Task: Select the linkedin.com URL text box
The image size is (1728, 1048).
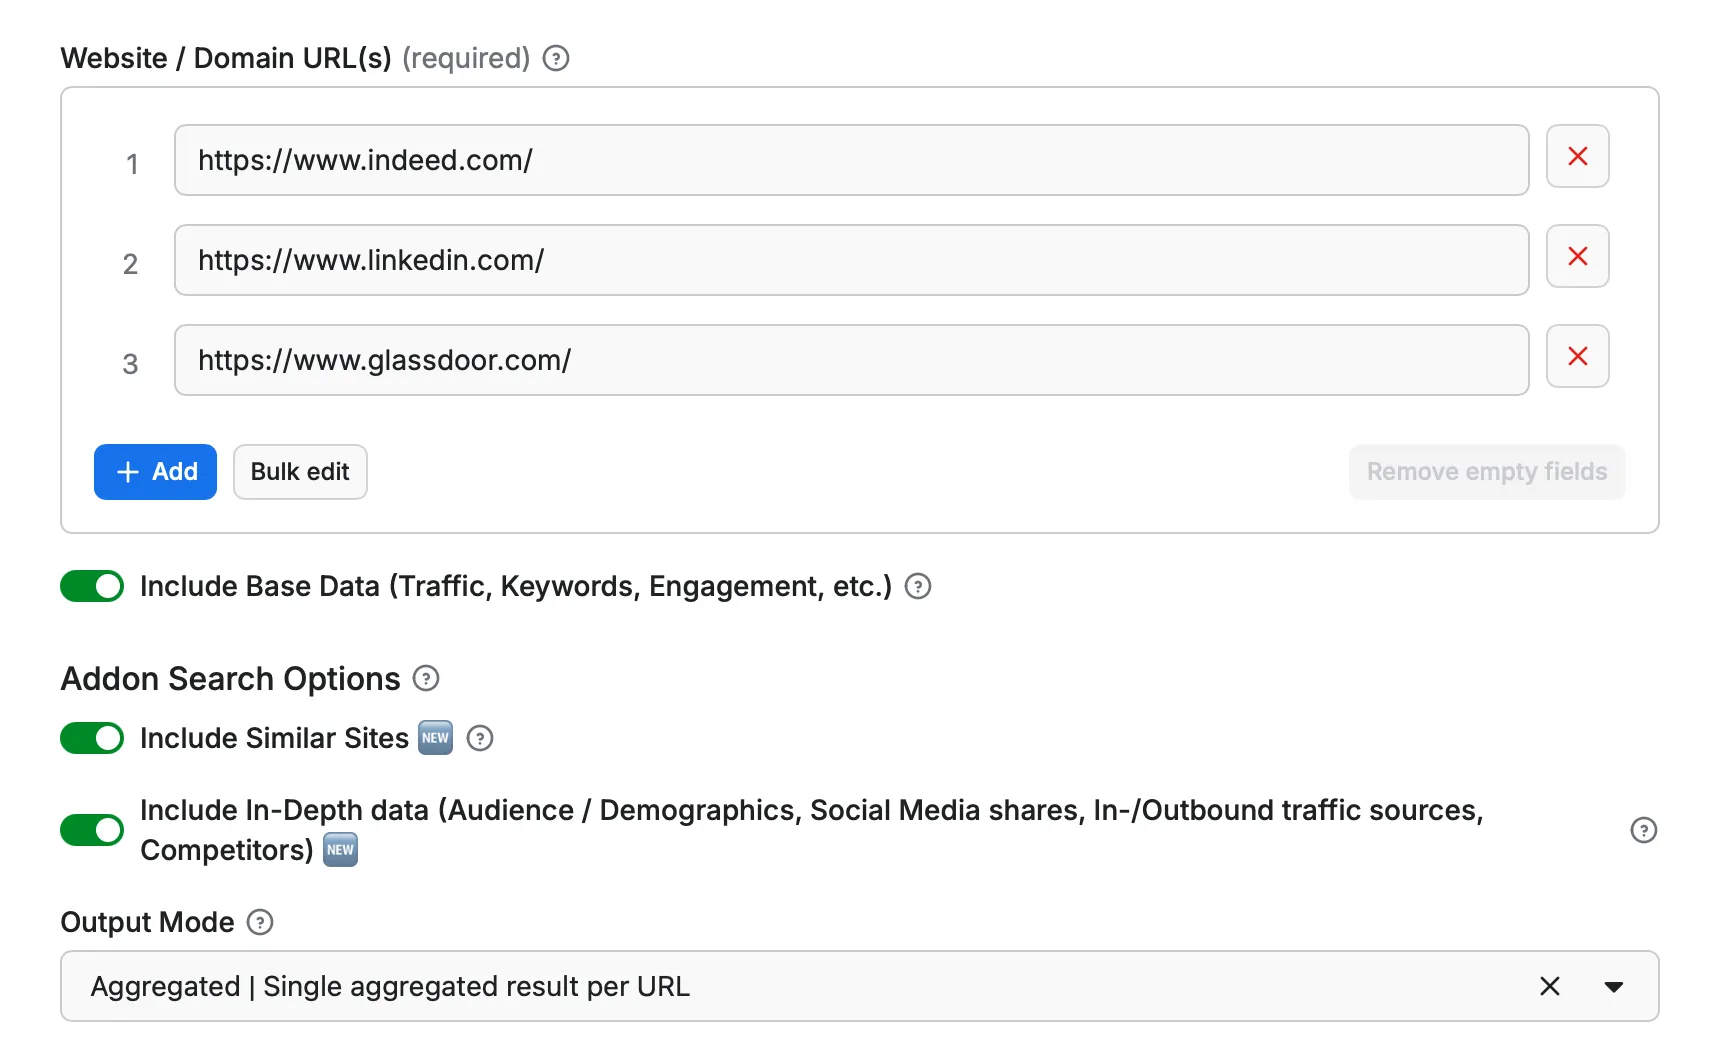Action: tap(850, 260)
